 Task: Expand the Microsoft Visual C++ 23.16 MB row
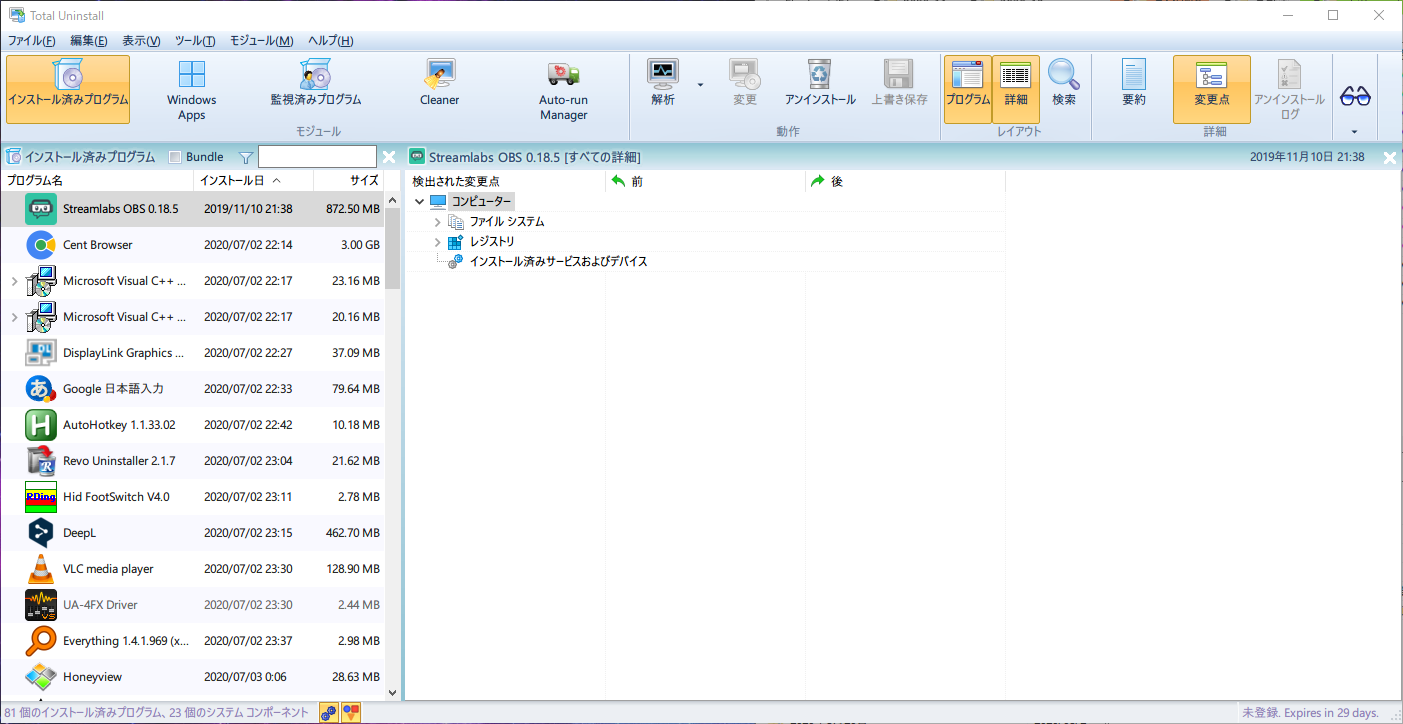pyautogui.click(x=13, y=281)
